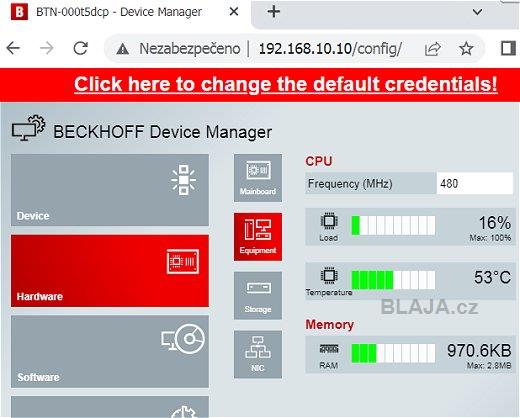Viewport: 520px width, 418px height.
Task: Open the browser side panel icon
Action: pyautogui.click(x=509, y=49)
